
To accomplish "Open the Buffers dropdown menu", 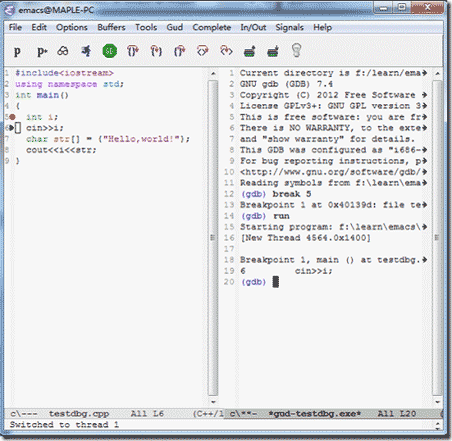I will click(111, 27).
